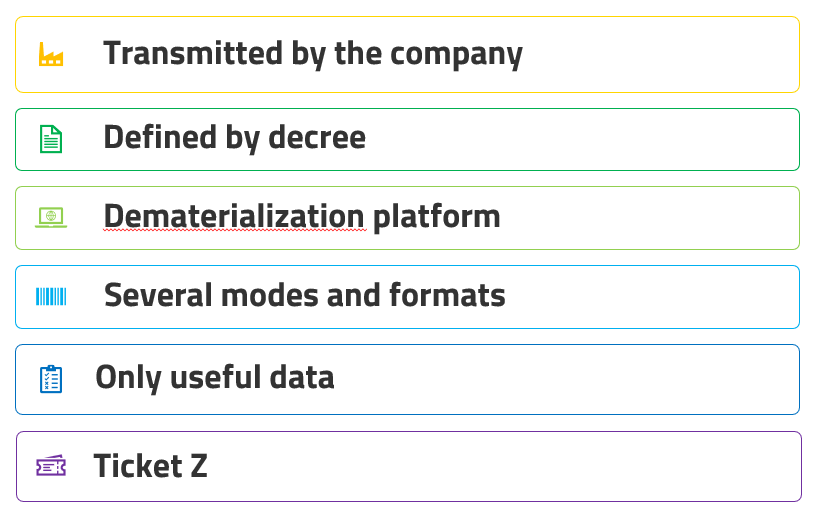Click blank space inside dark-green-bordered box
The image size is (825, 518).
[x=579, y=139]
